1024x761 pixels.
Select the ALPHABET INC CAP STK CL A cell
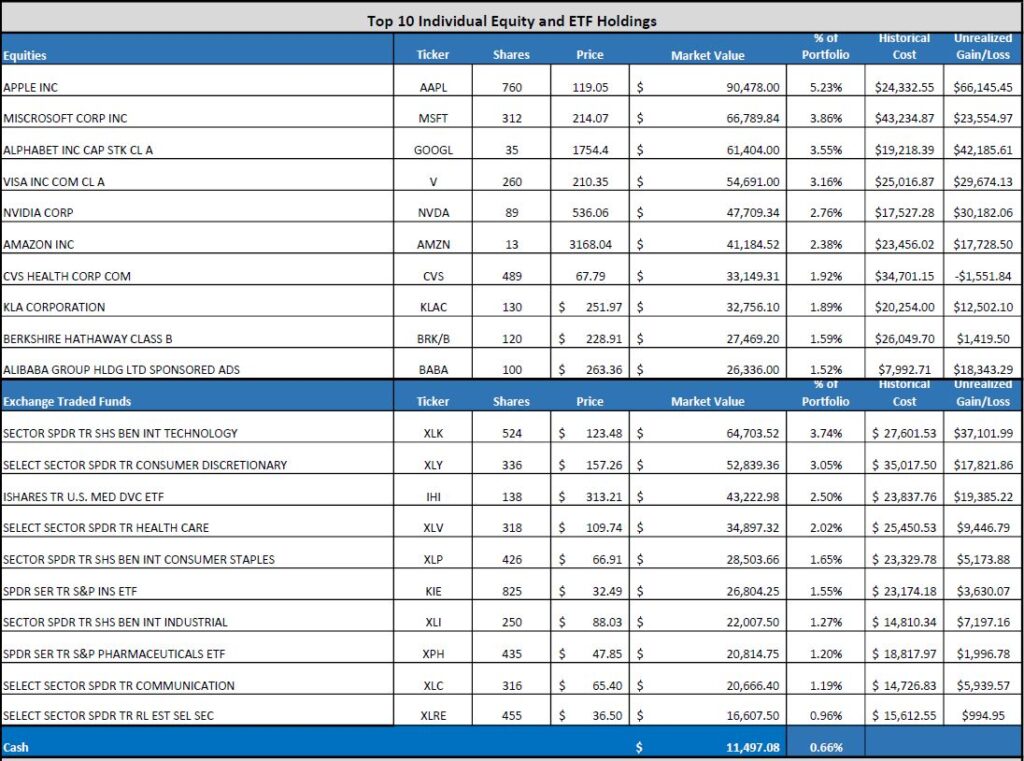[x=197, y=143]
